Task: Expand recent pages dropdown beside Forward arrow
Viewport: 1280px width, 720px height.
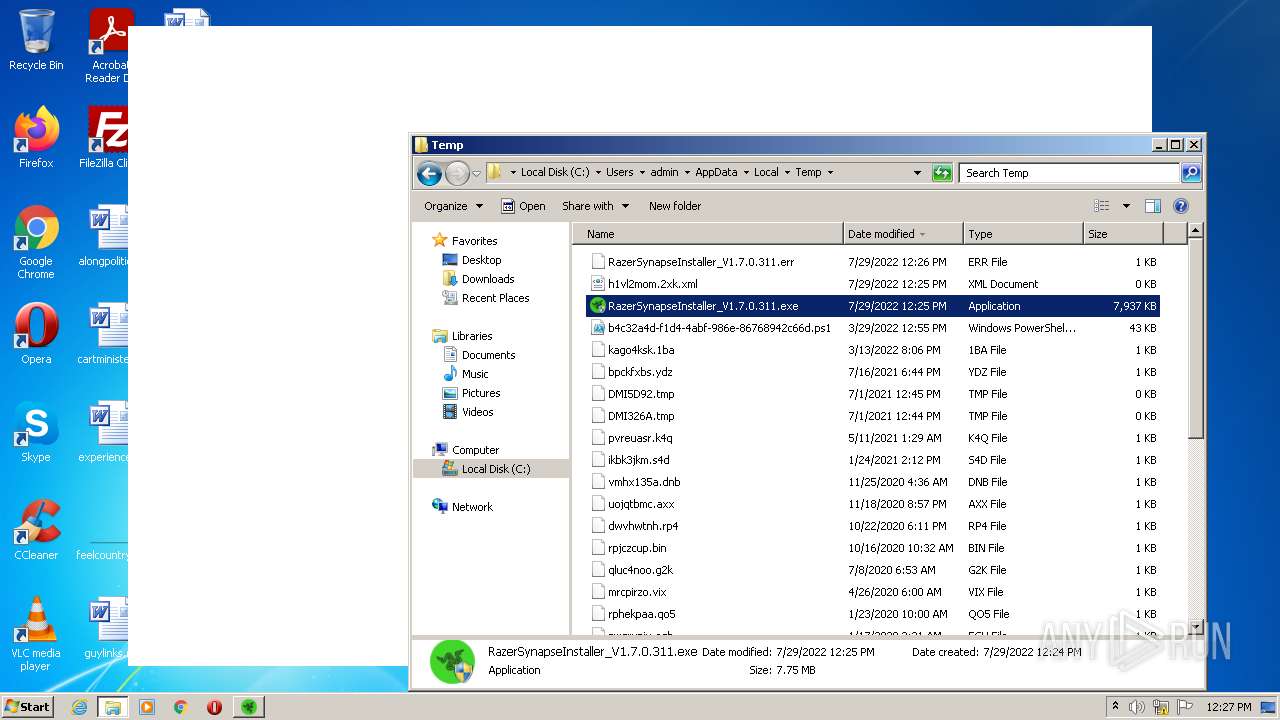Action: tap(476, 173)
